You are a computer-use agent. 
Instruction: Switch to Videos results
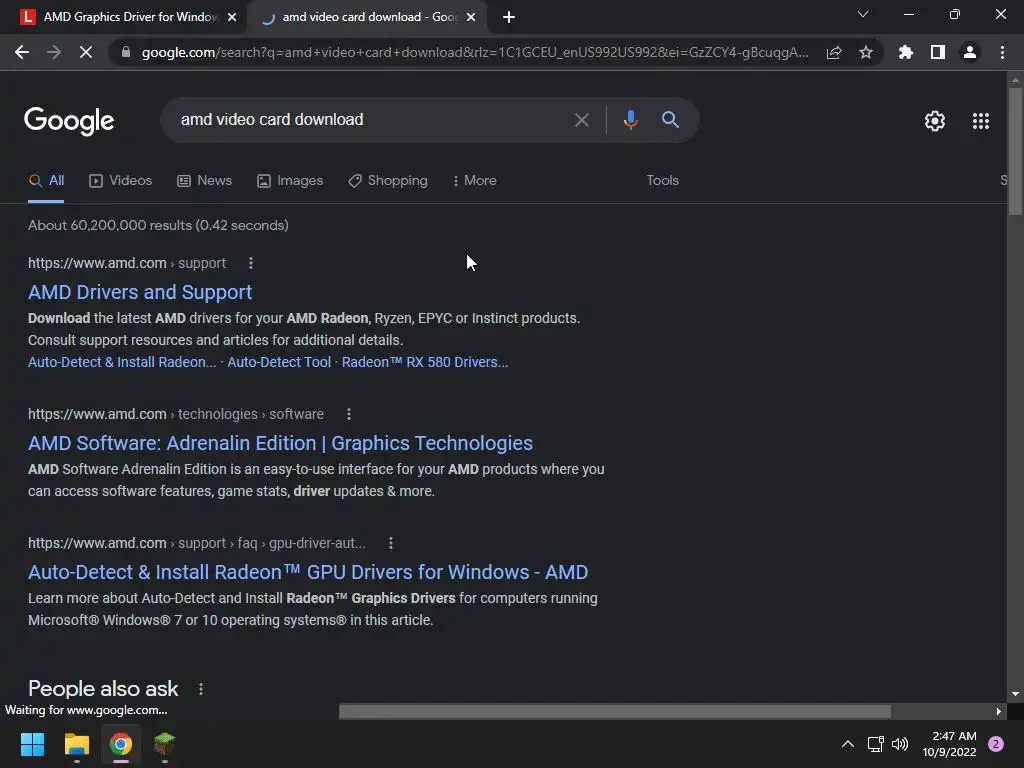pos(120,181)
